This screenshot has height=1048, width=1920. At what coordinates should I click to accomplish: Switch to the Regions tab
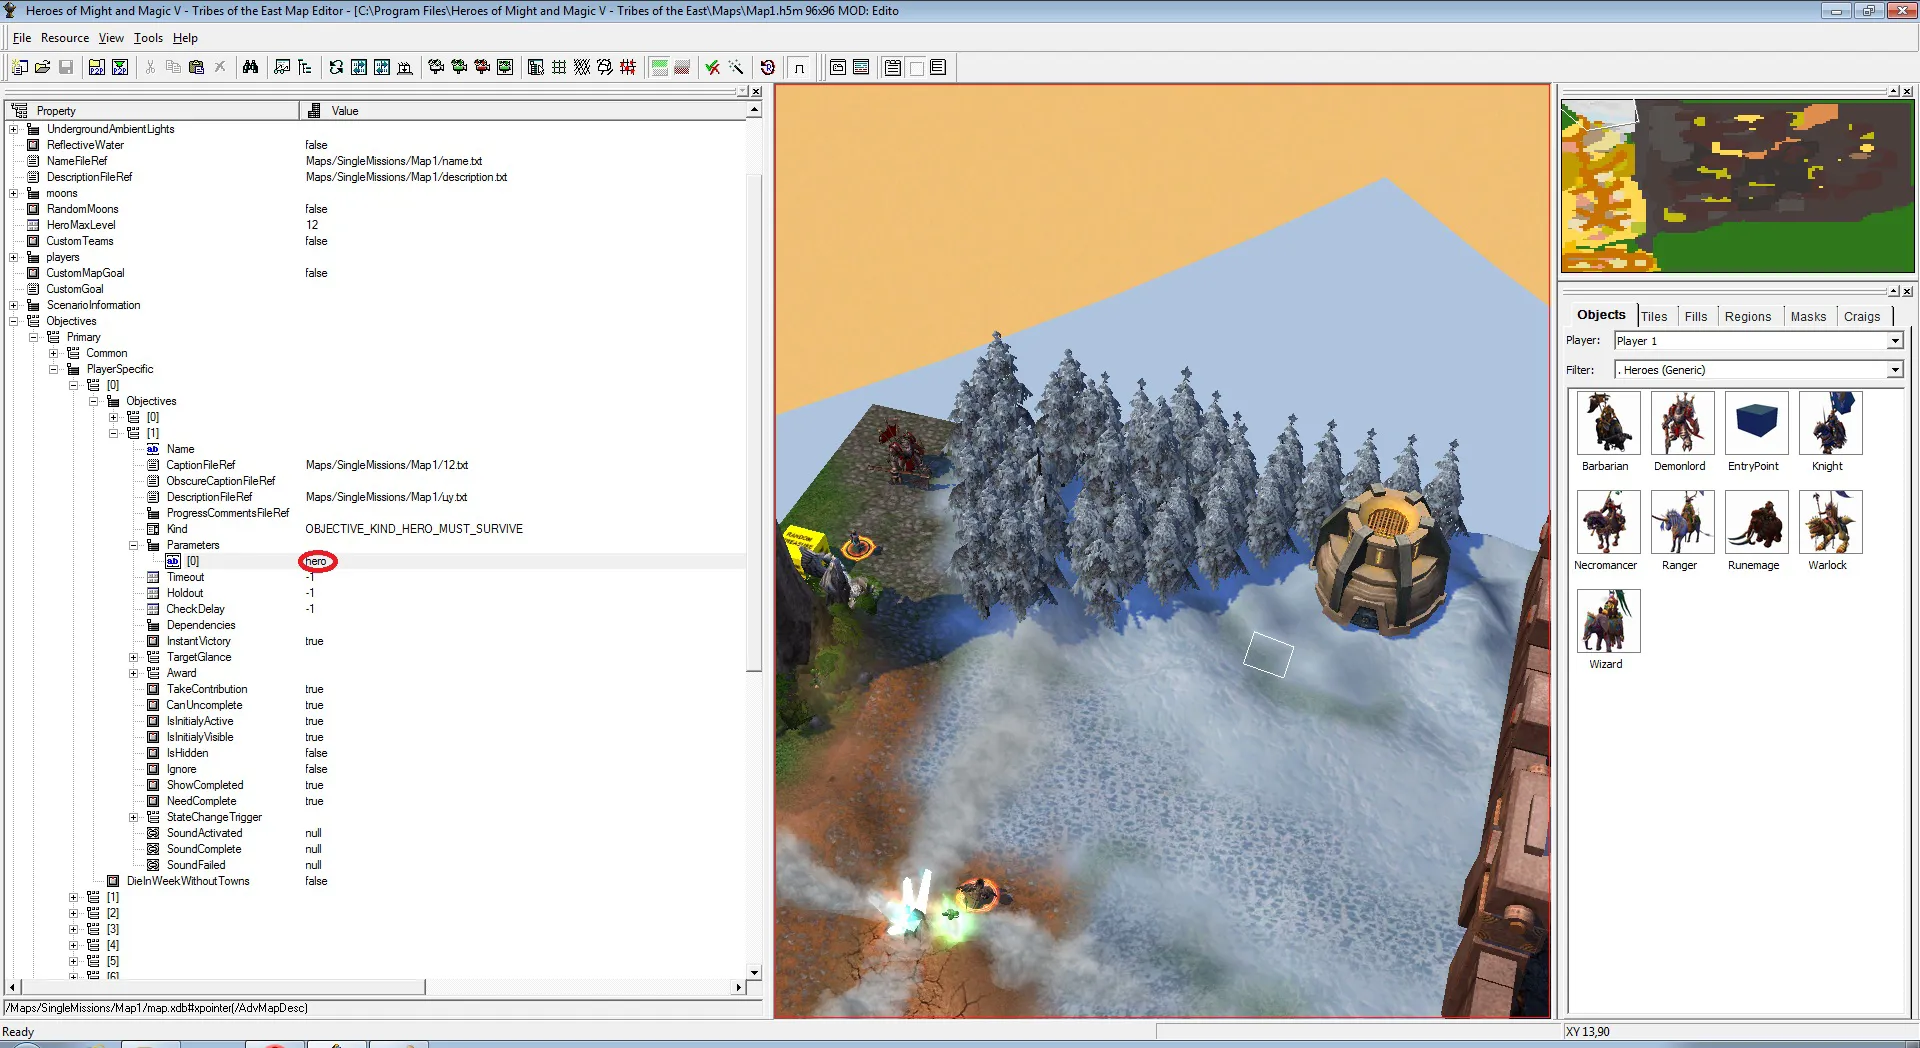click(x=1748, y=316)
